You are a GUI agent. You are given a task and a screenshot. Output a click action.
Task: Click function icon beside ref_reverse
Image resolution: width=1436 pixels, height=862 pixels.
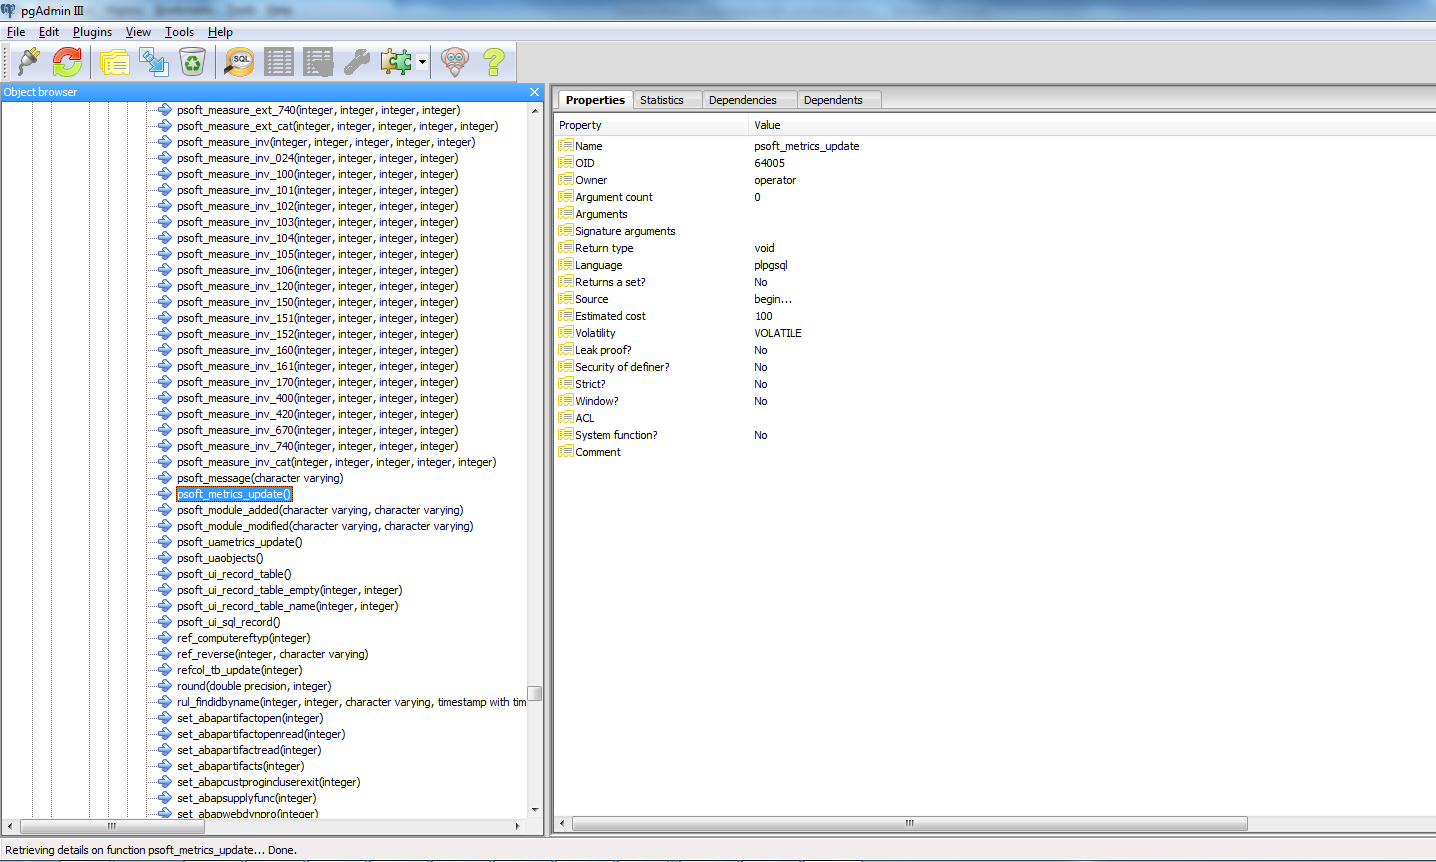point(165,654)
